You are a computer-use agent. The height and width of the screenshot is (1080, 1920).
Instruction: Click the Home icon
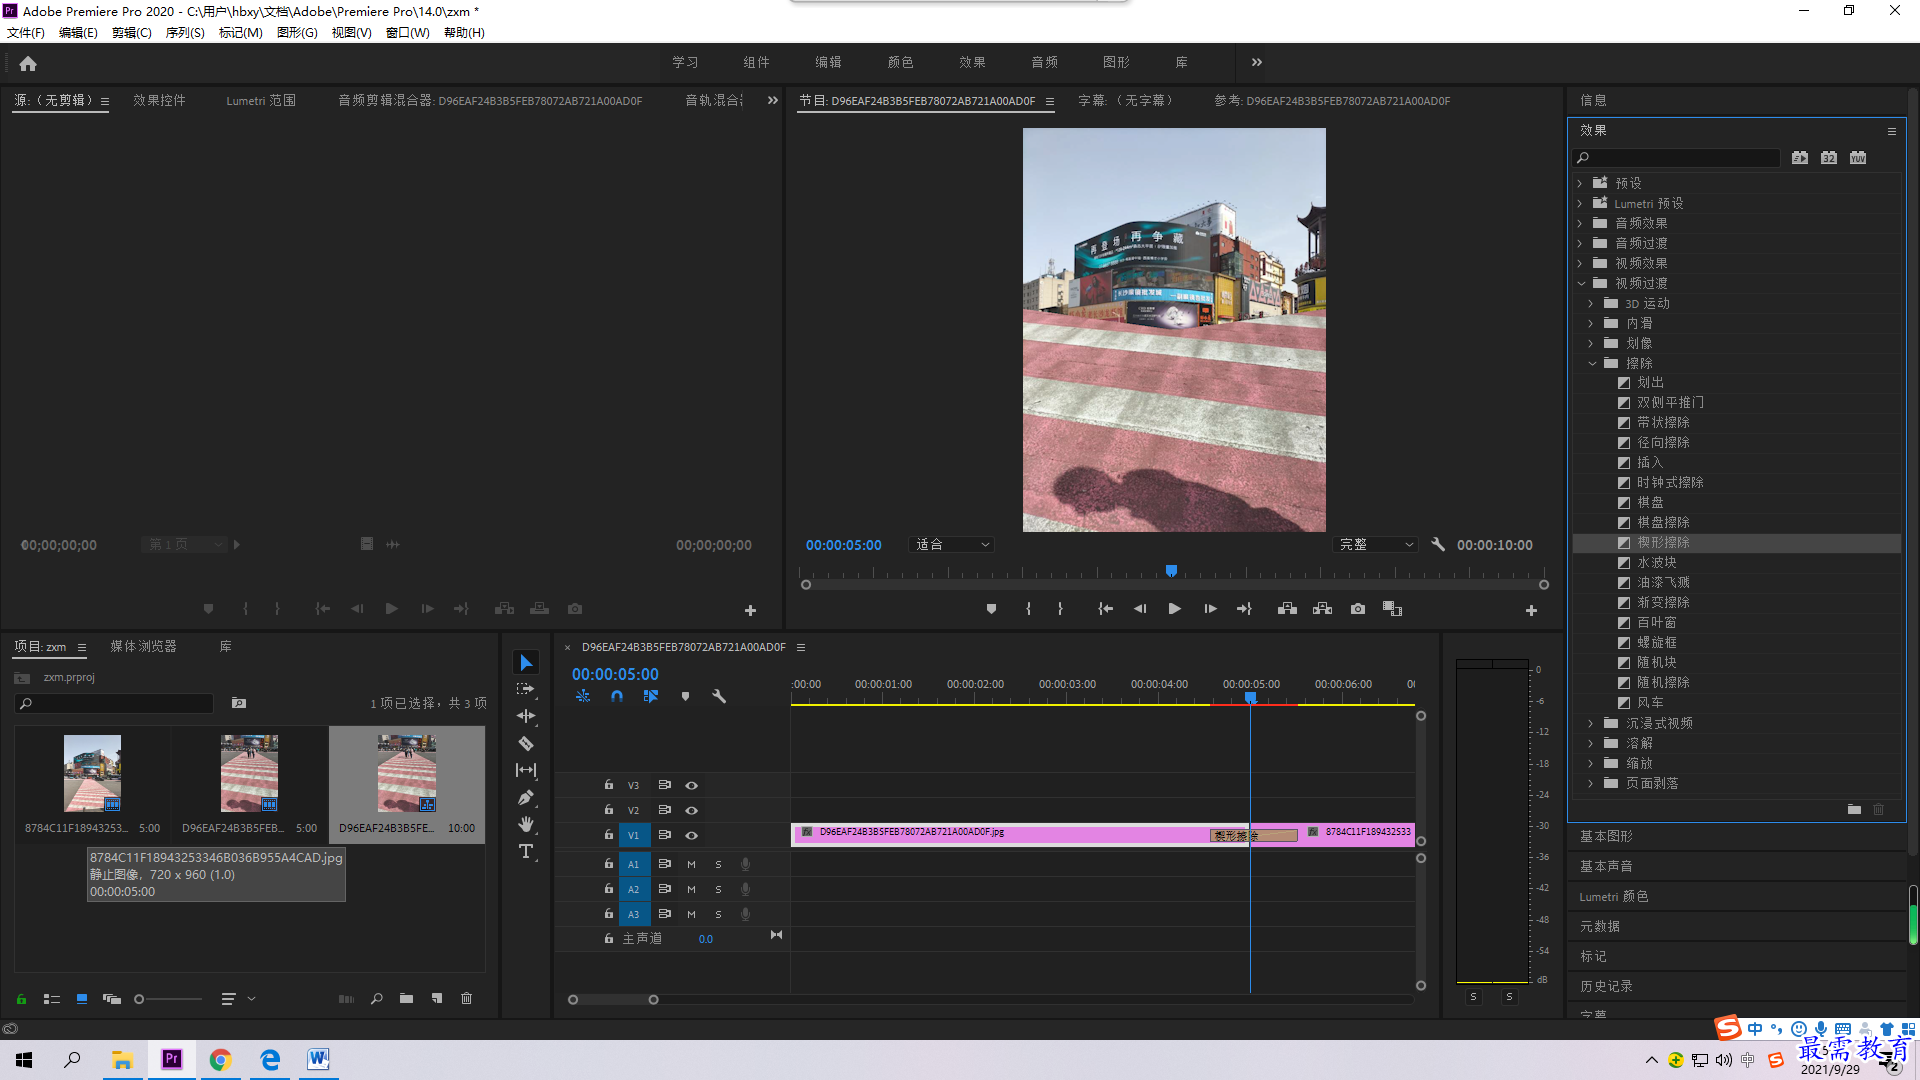point(28,63)
